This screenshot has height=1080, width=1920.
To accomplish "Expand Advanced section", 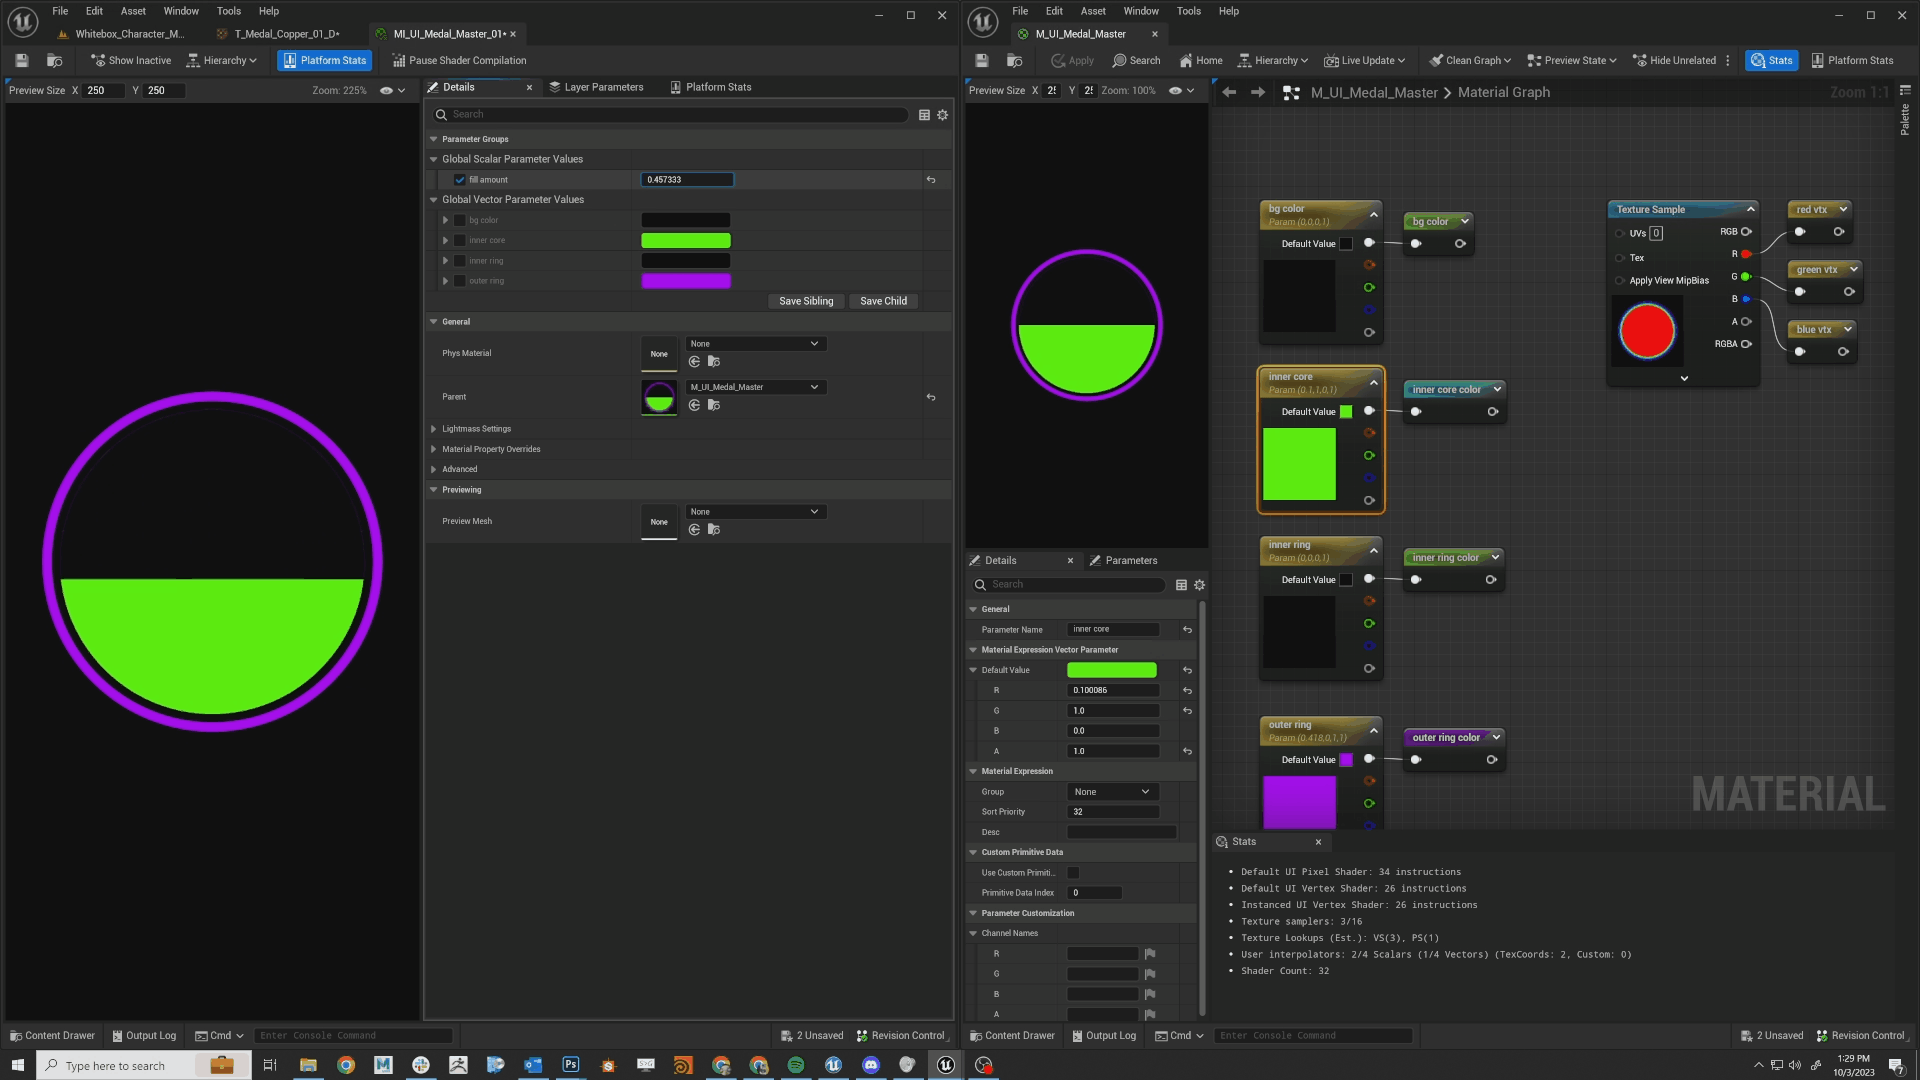I will (x=434, y=469).
